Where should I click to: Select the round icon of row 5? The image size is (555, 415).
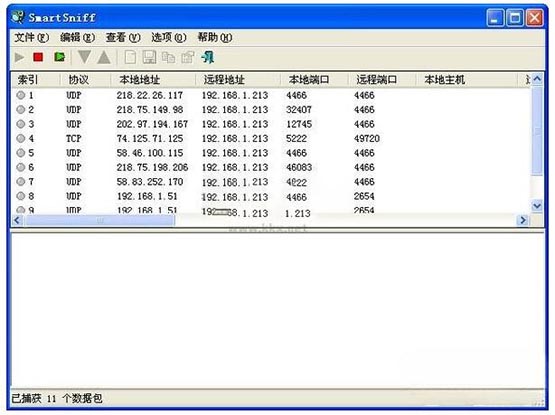21,153
